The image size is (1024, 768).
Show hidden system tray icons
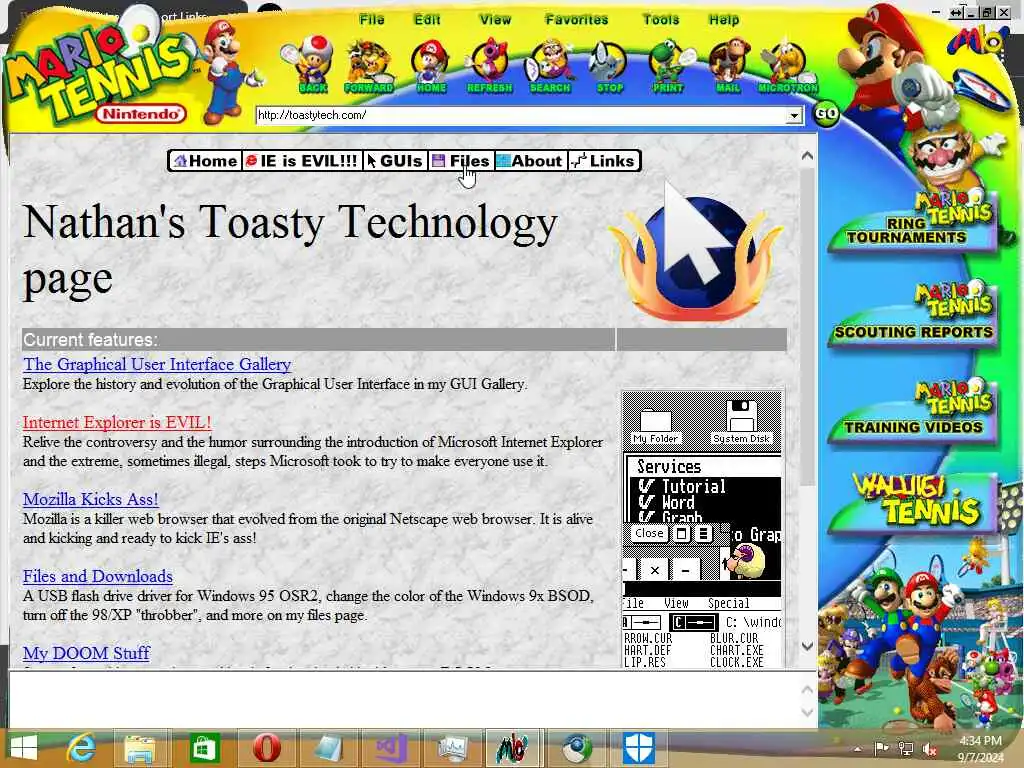[857, 748]
